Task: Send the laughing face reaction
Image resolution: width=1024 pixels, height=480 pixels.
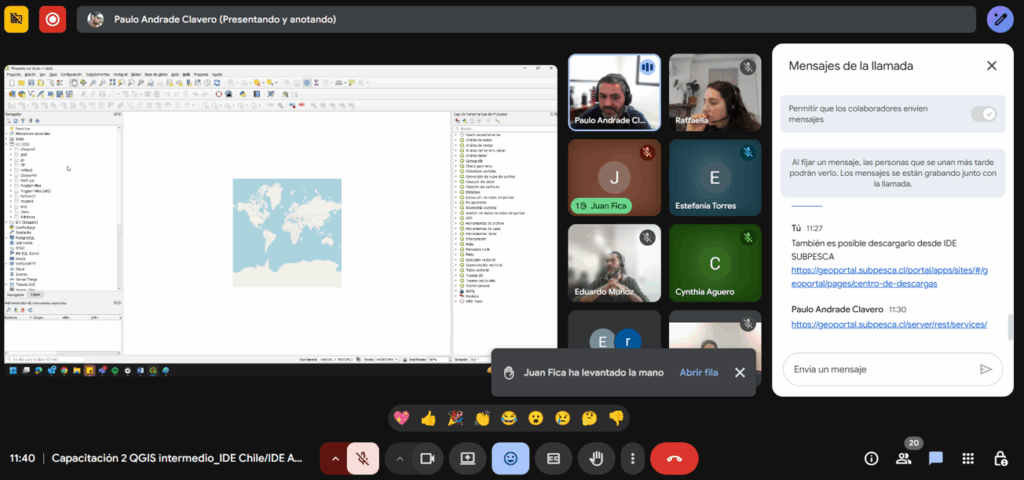Action: pyautogui.click(x=509, y=418)
